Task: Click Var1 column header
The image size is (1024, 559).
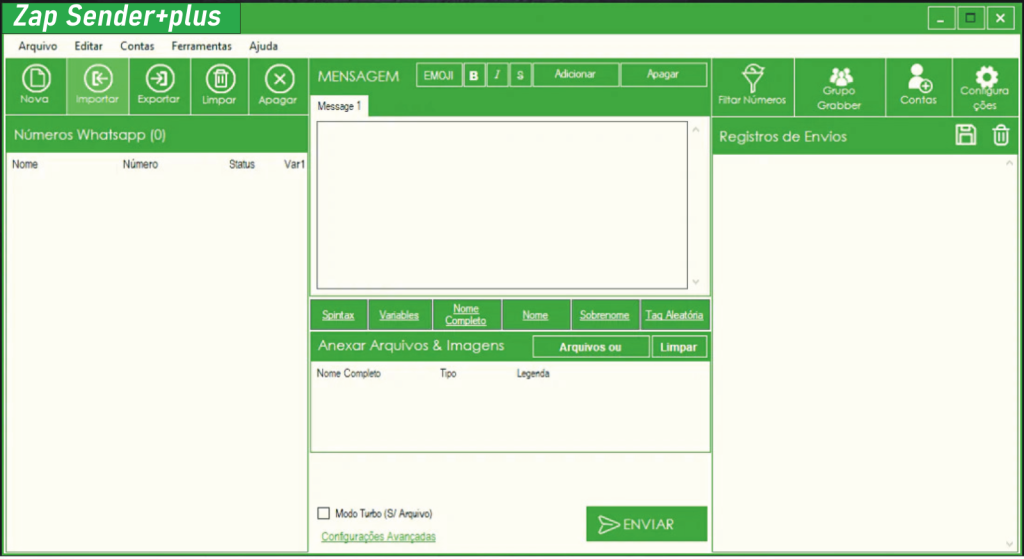Action: coord(294,165)
